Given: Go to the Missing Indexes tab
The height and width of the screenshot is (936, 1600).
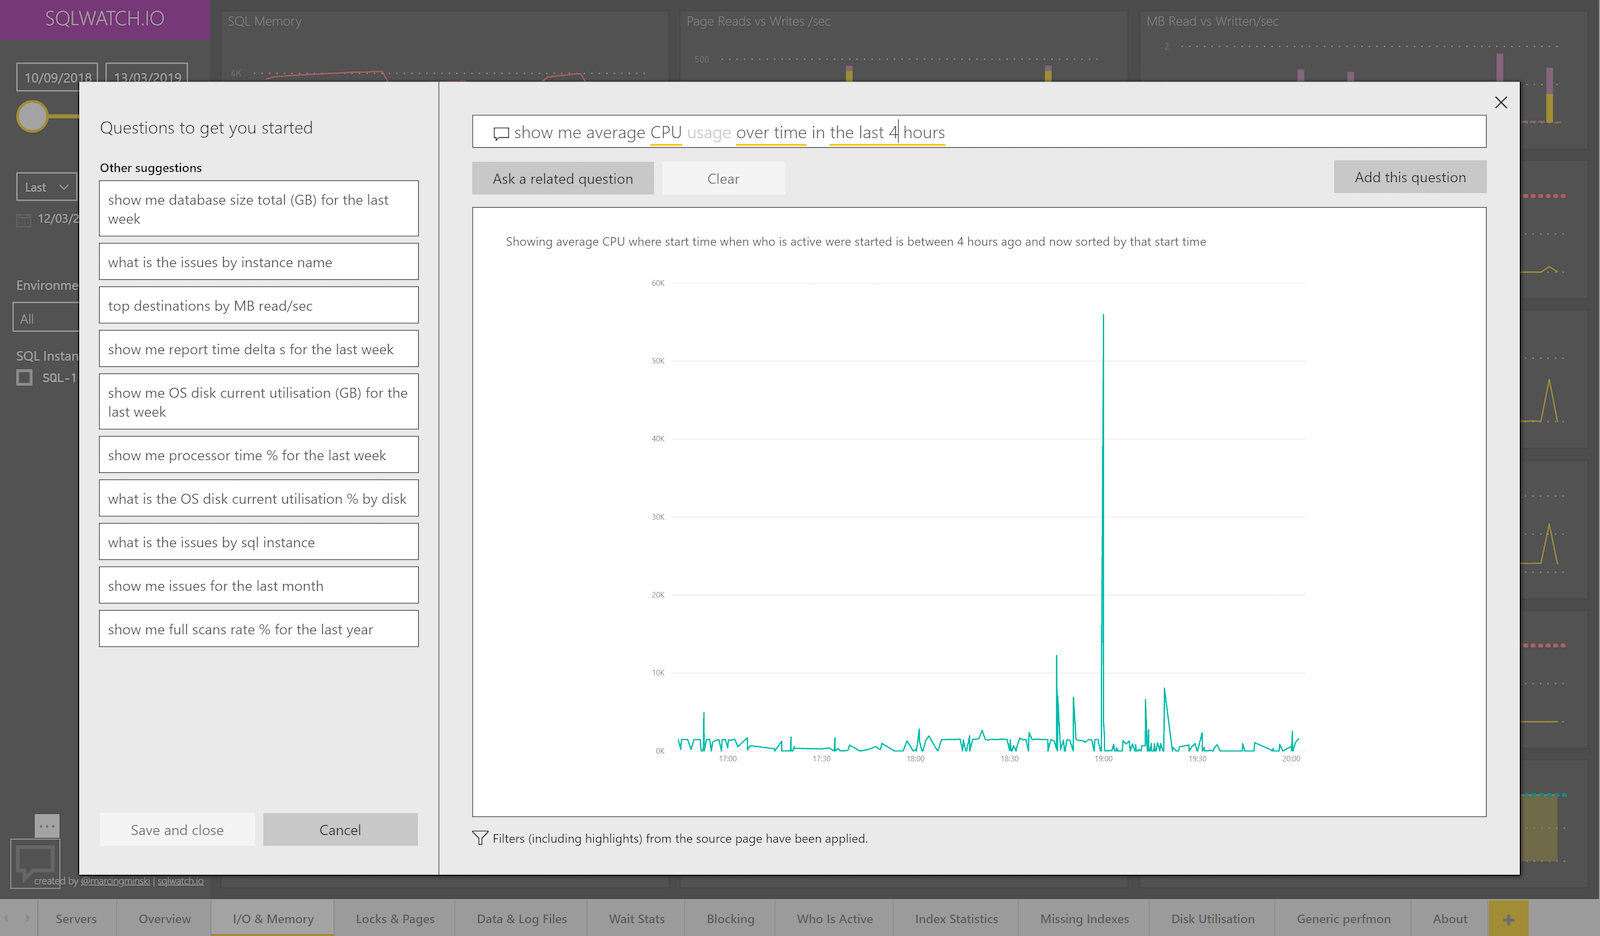Looking at the screenshot, I should pos(1084,919).
